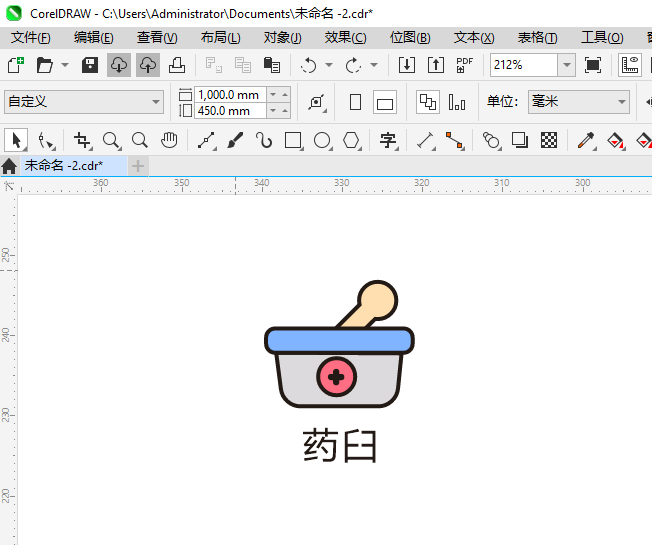
Task: Open the 效果(C) menu
Action: point(346,38)
